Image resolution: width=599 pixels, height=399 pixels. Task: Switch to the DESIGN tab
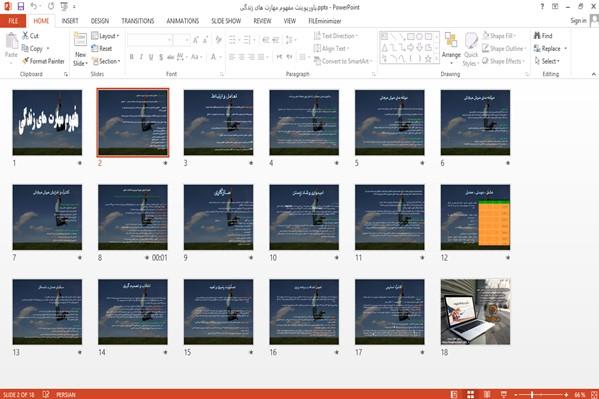(100, 21)
